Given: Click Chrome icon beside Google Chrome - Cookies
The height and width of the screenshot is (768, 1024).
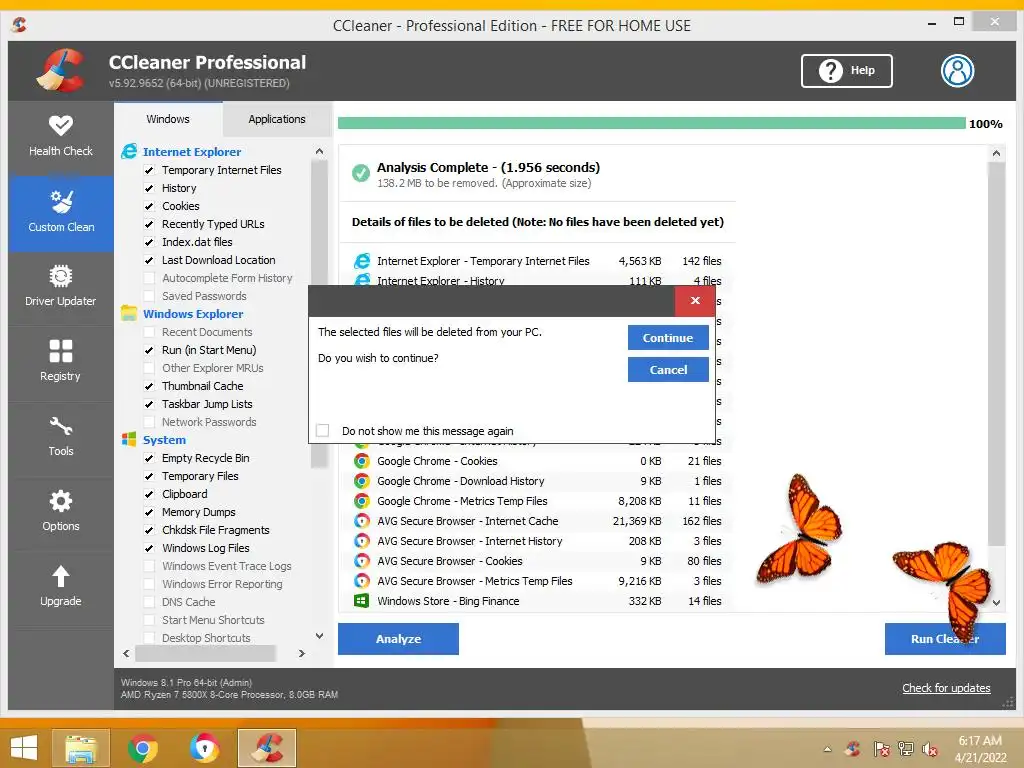Looking at the screenshot, I should (x=361, y=461).
